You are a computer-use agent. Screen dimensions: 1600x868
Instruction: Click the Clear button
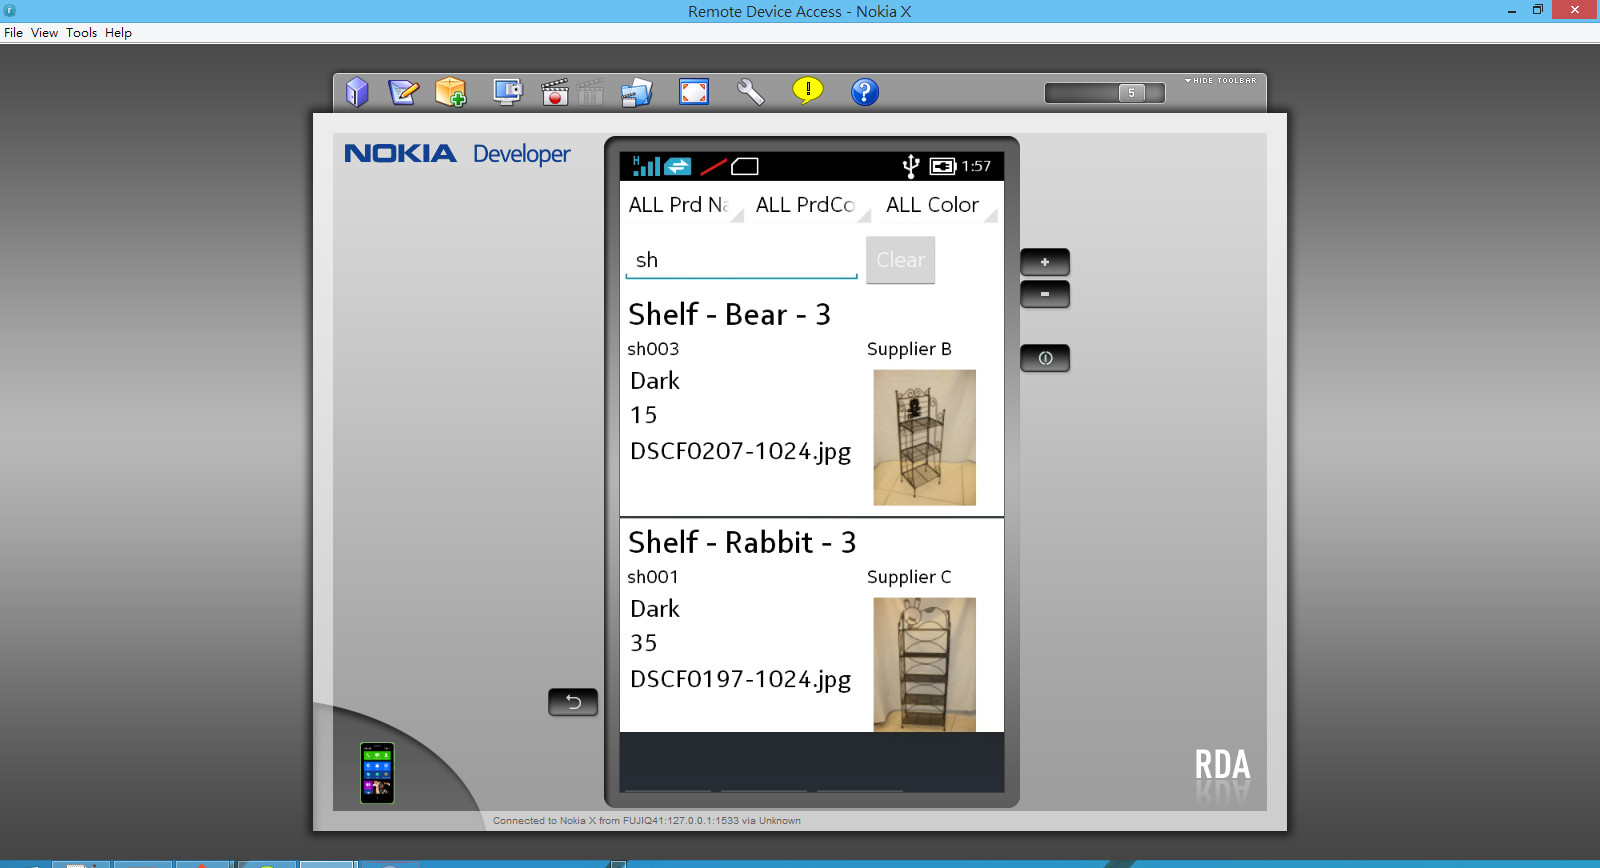tap(900, 260)
